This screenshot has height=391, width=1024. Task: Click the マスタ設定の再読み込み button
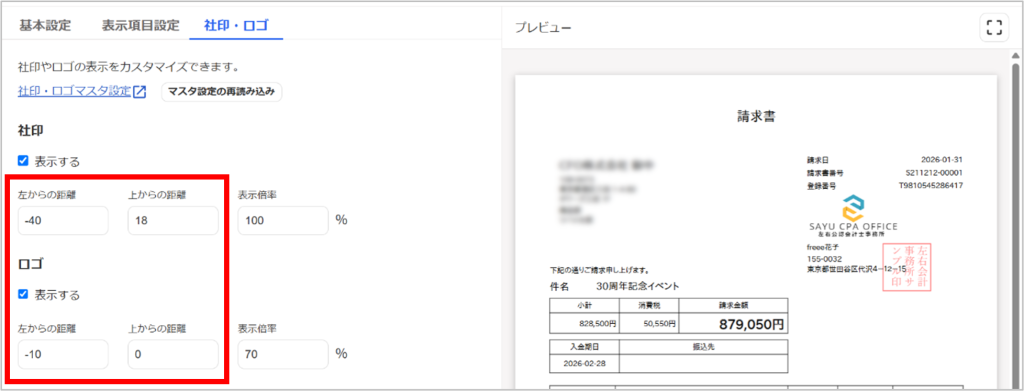click(x=221, y=91)
